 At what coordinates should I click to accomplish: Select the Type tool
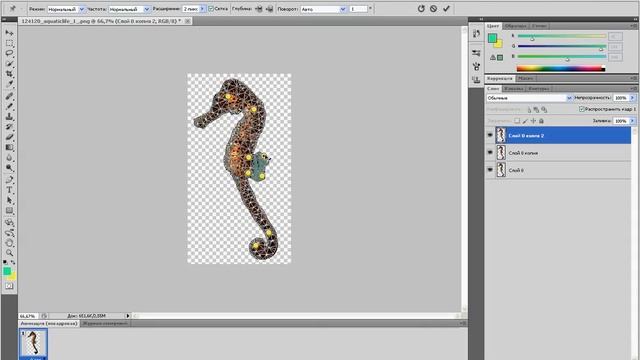(x=9, y=190)
